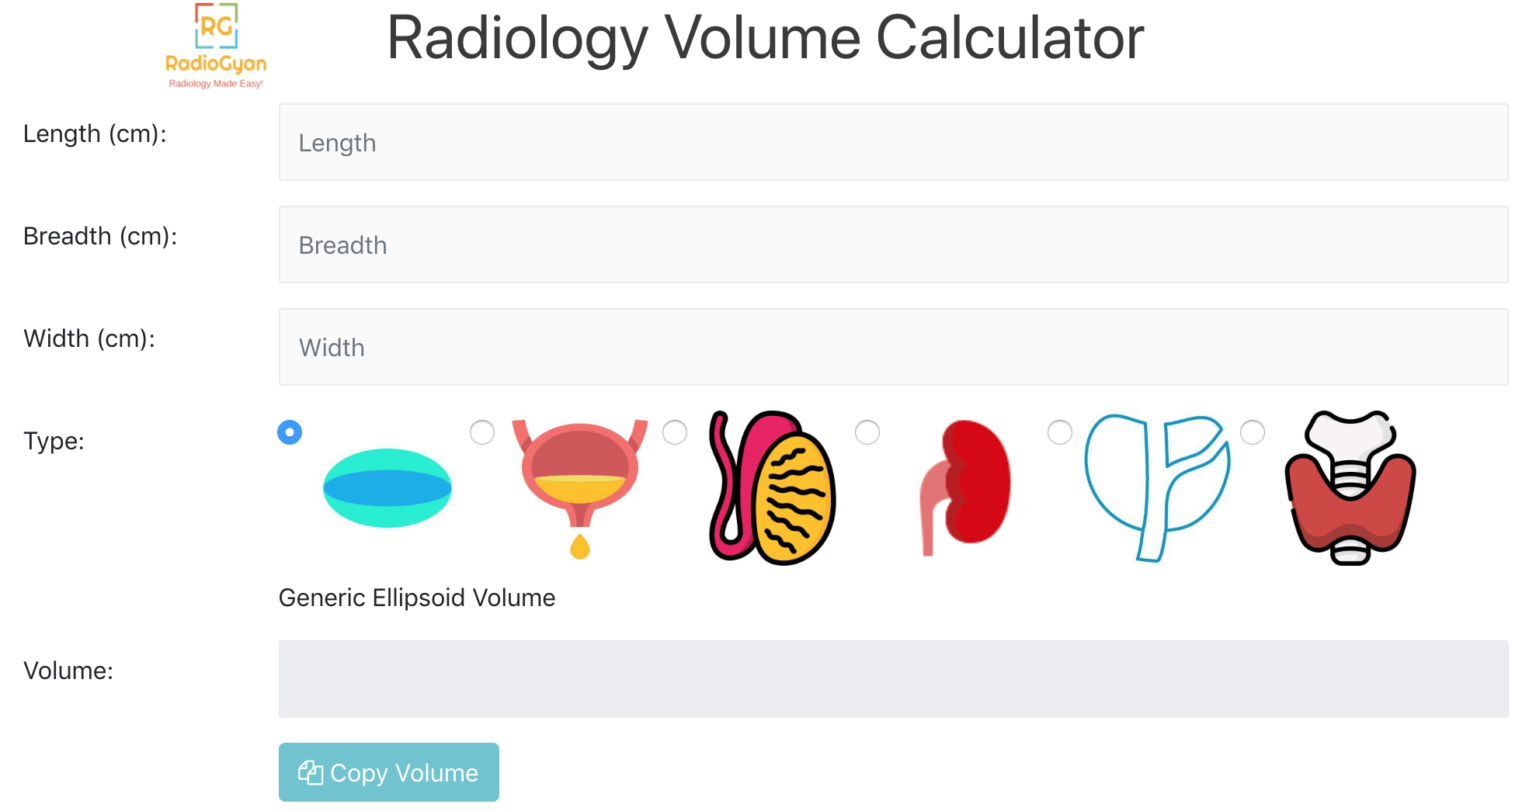Viewport: 1536px width, 811px height.
Task: Click inside the Length input field
Action: [893, 141]
